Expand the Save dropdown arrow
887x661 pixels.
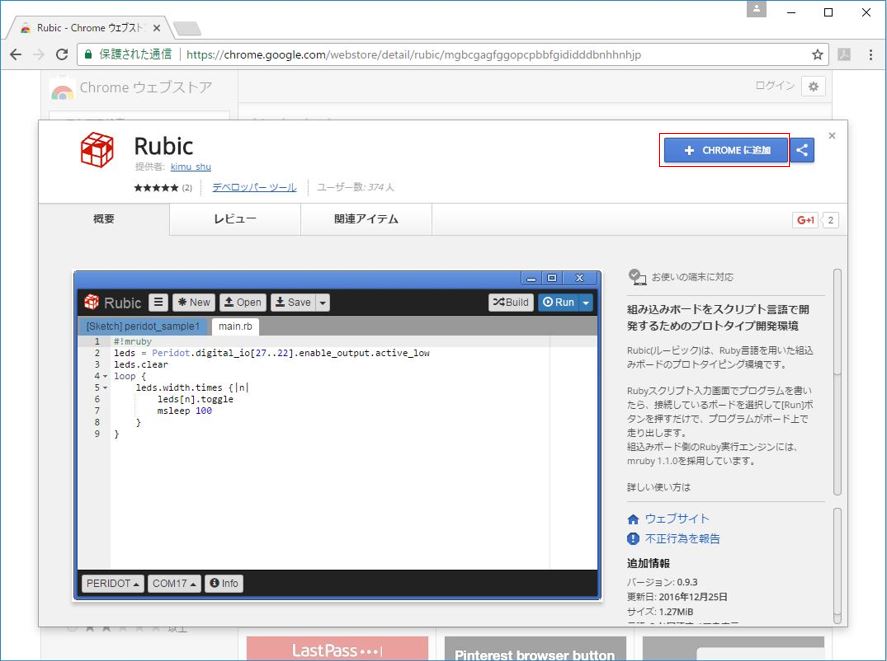(x=322, y=302)
